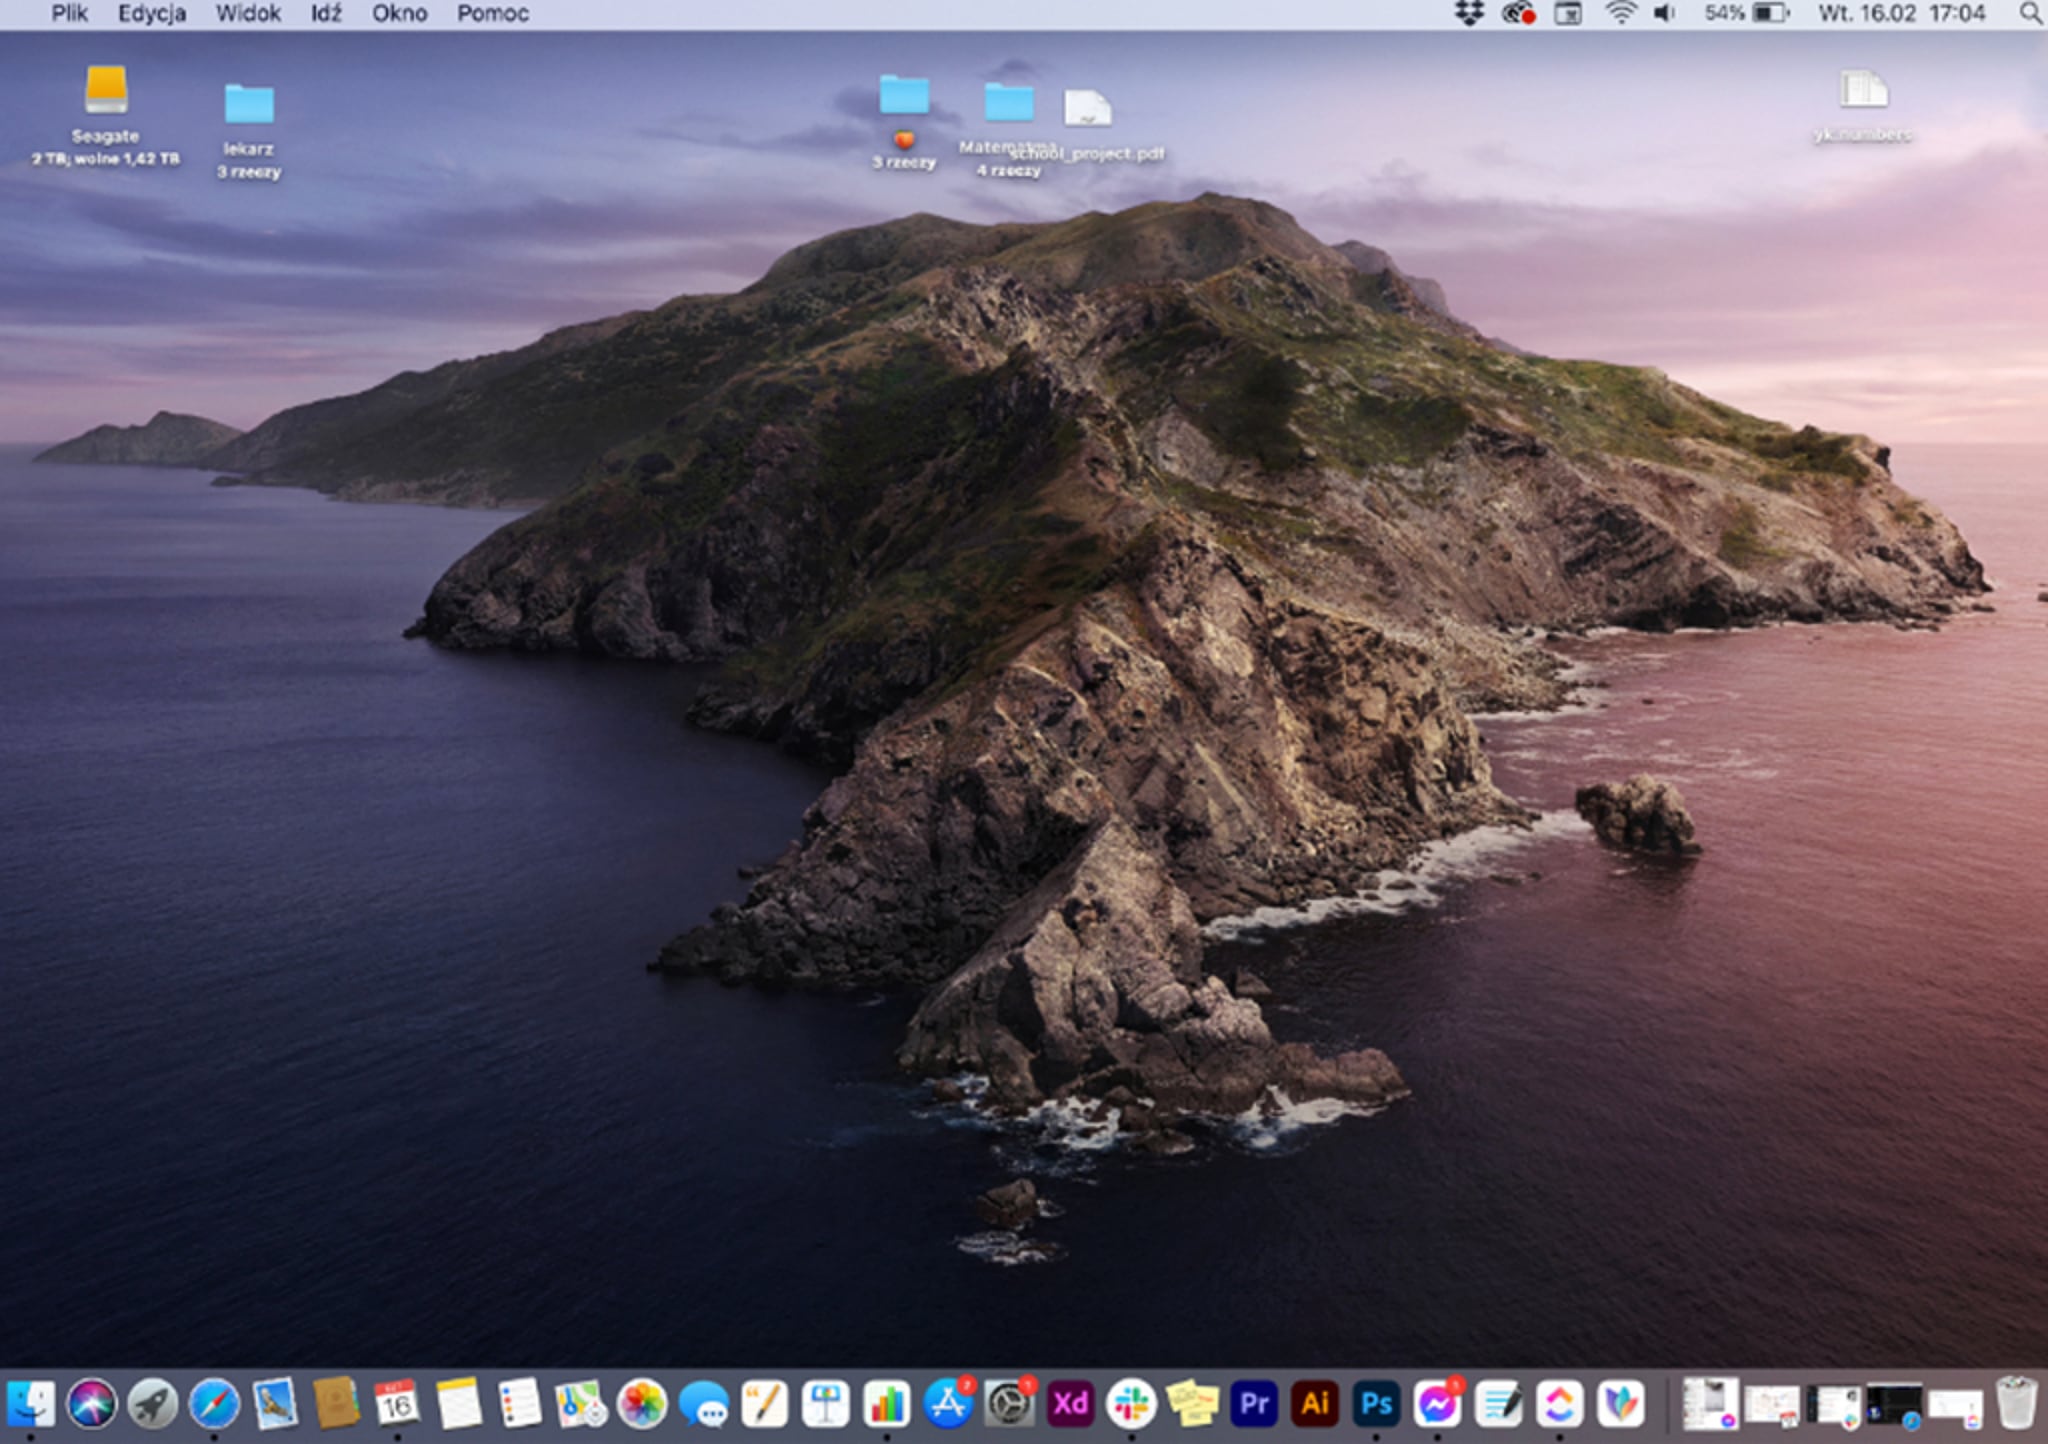Open Adobe XD from the Dock
Viewport: 2048px width, 1444px height.
click(1070, 1403)
